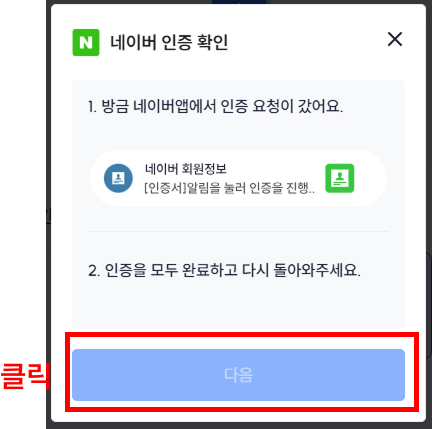The height and width of the screenshot is (429, 432).
Task: Click the 다음 button
Action: coord(238,375)
